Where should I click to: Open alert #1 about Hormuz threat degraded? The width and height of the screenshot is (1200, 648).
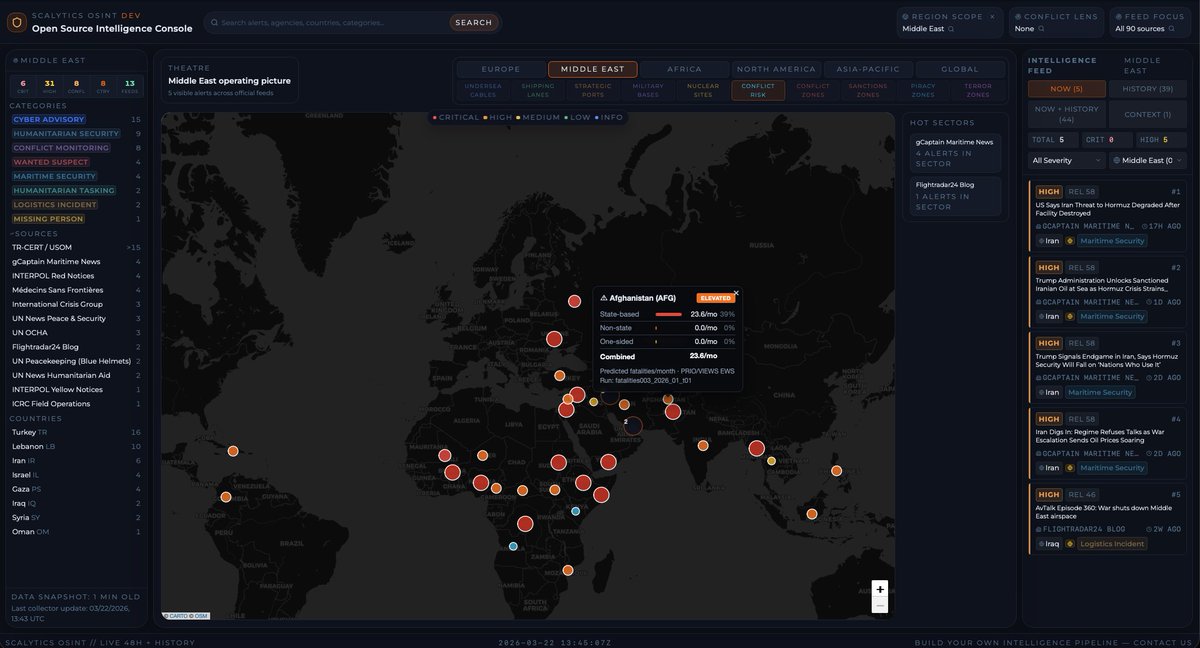click(1107, 215)
